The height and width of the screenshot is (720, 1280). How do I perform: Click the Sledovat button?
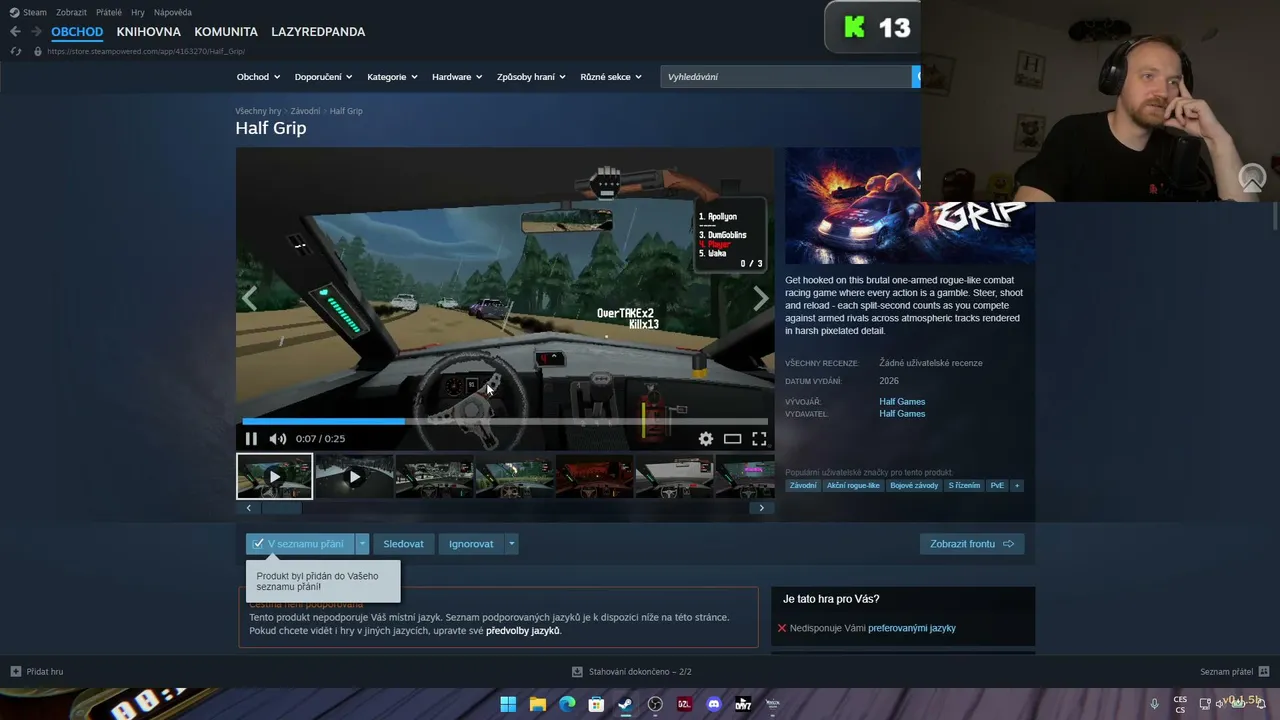point(403,544)
